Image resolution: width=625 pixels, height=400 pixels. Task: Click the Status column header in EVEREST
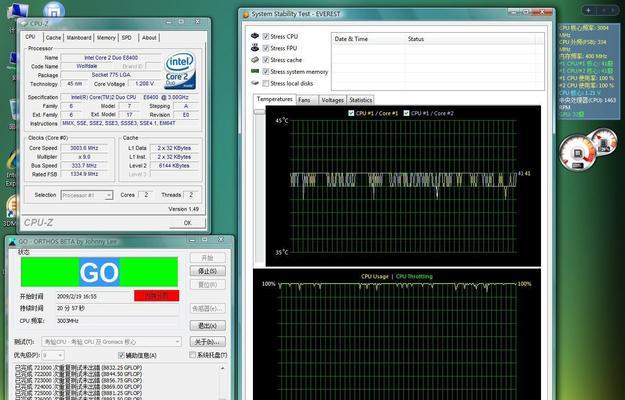tap(470, 39)
